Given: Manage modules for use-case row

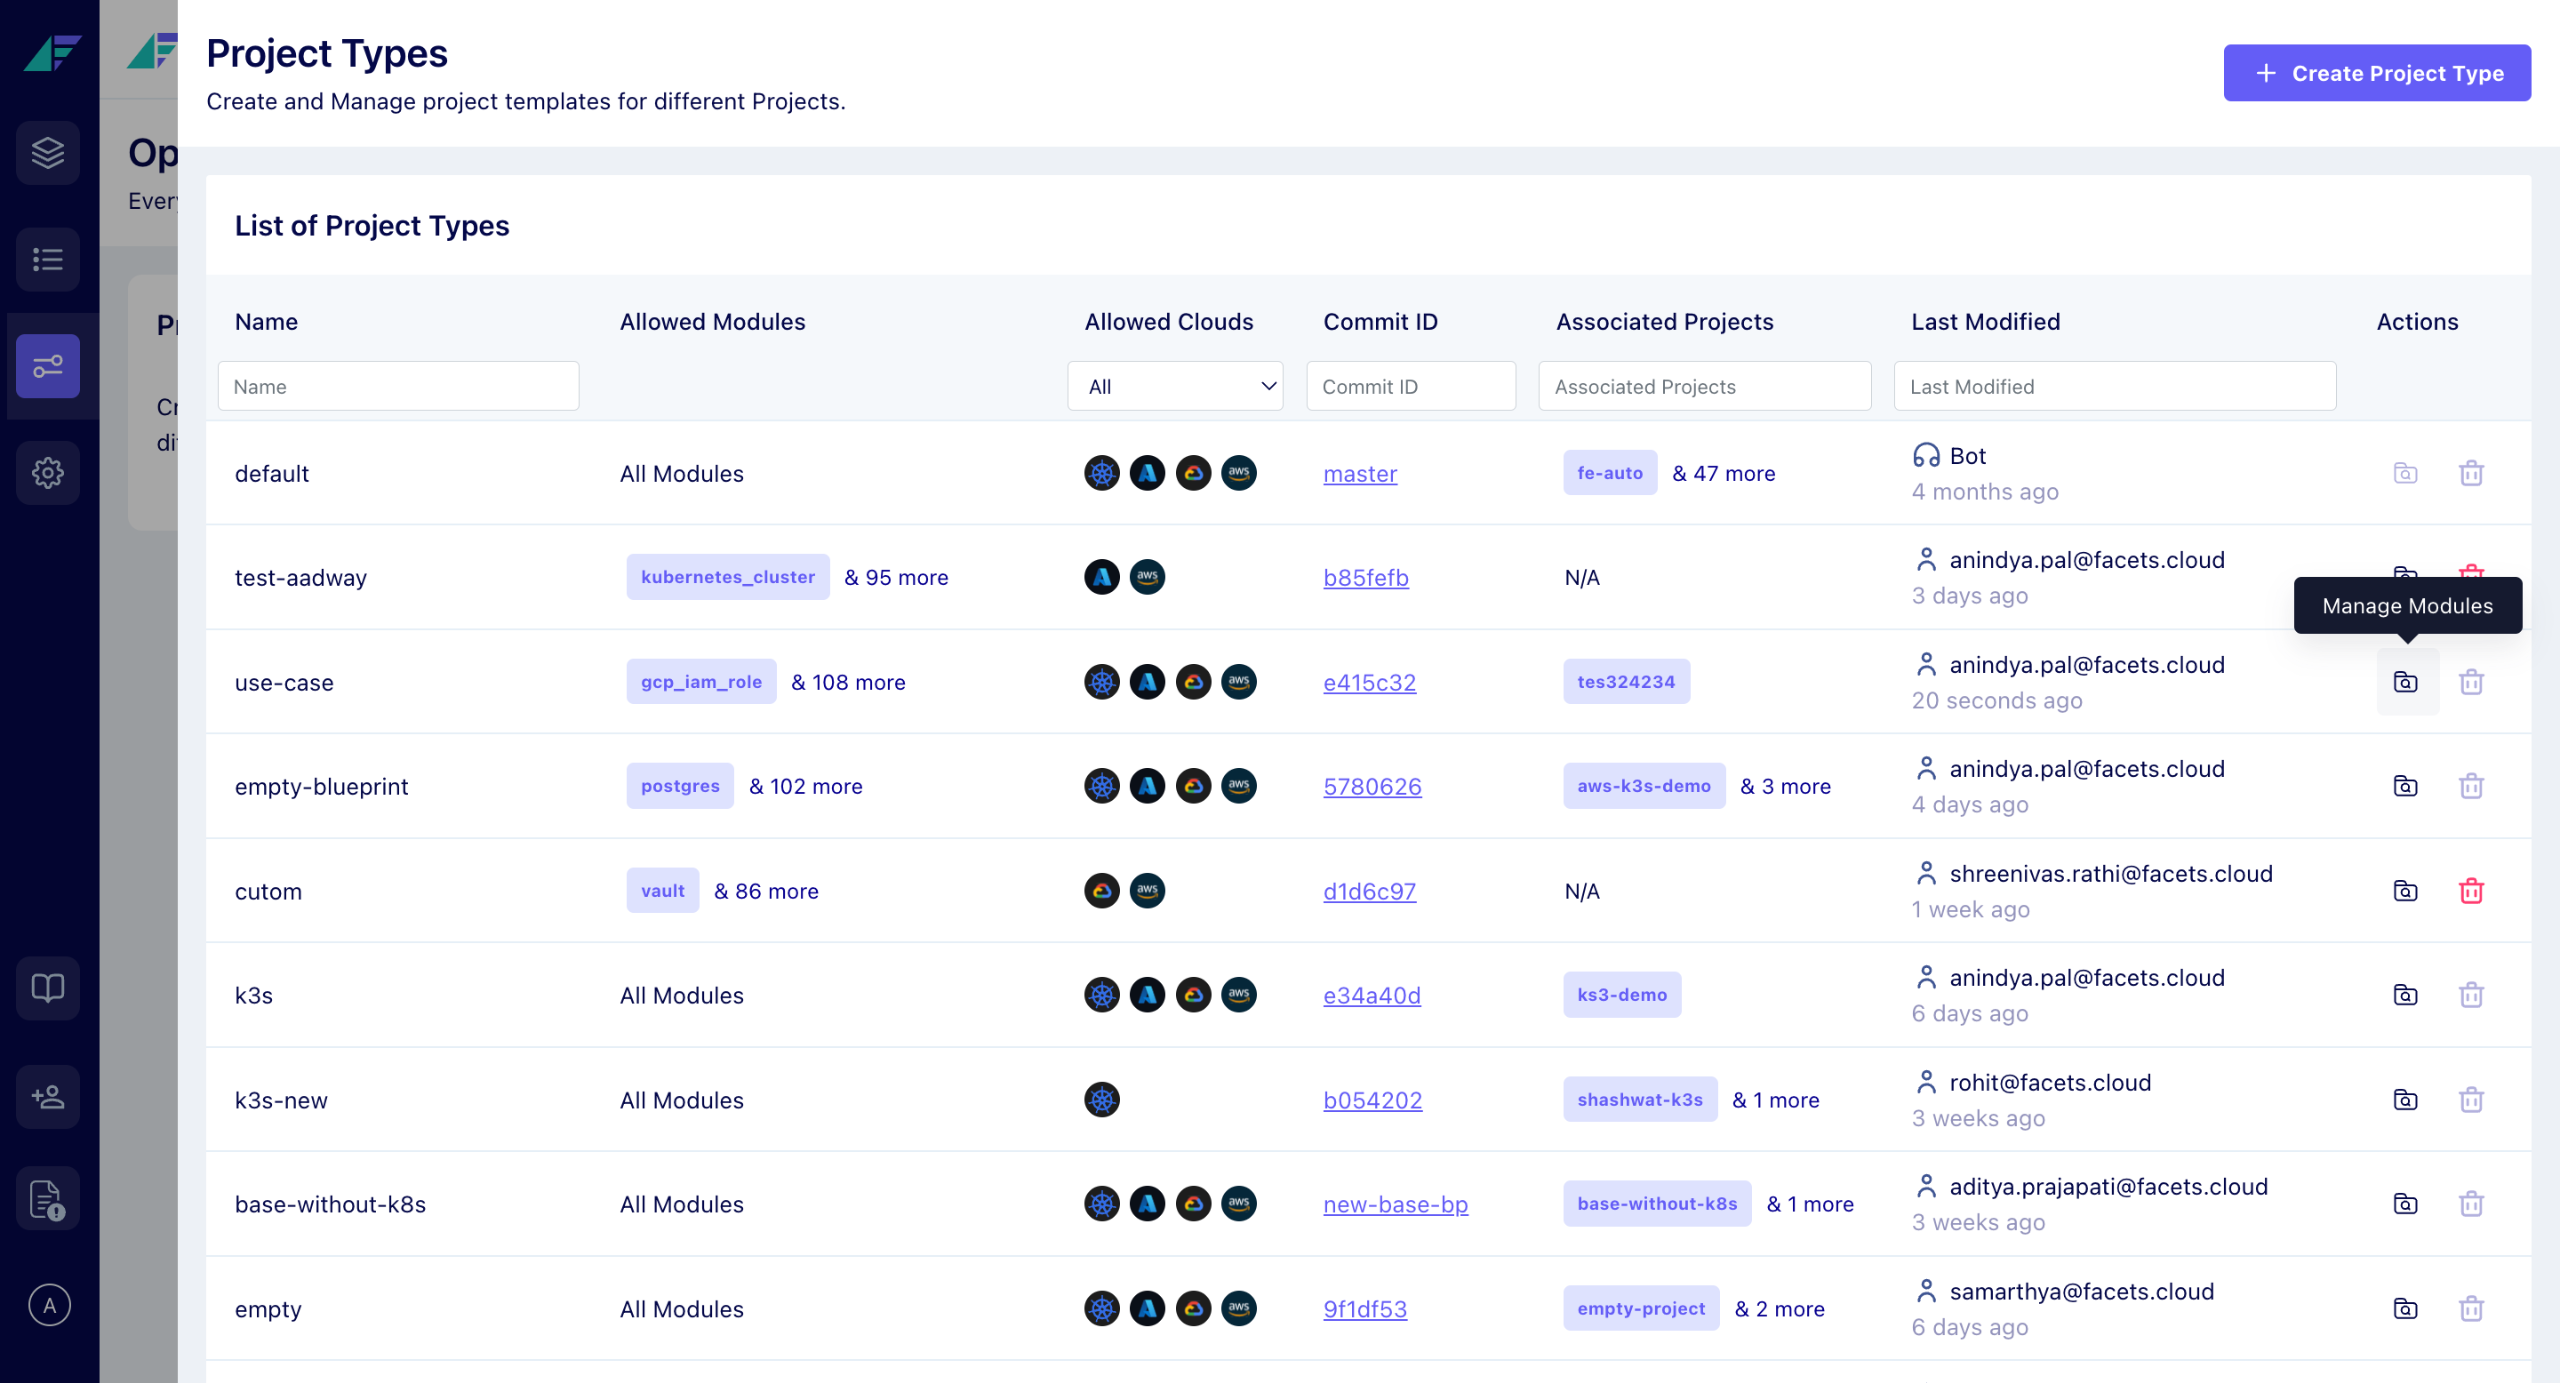Looking at the screenshot, I should (x=2405, y=682).
